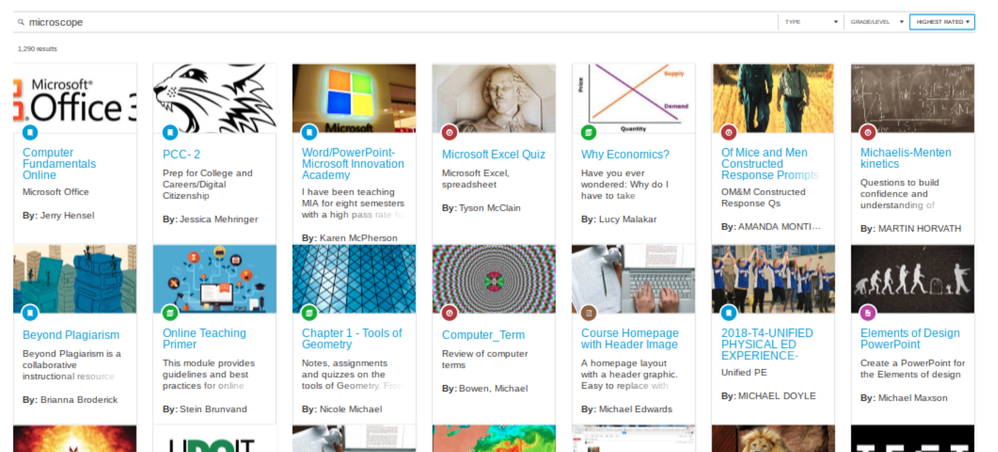This screenshot has height=452, width=998.
Task: Click the blue glass lattice thumbnail
Action: coord(354,279)
